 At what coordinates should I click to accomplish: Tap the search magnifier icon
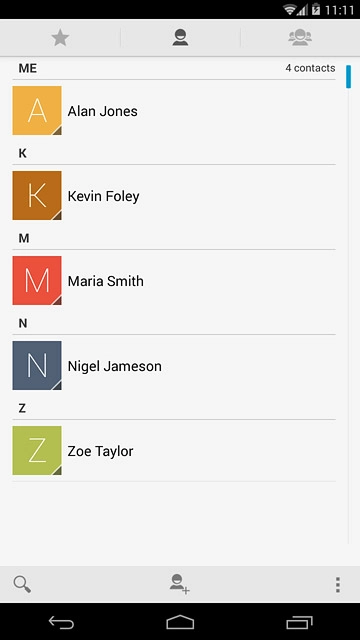point(22,584)
